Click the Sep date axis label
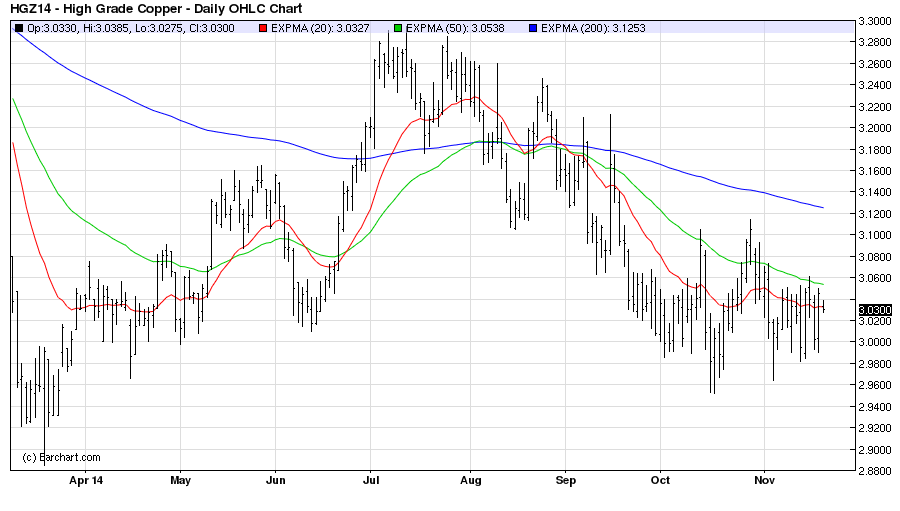Viewport: 900px width, 511px height. point(565,481)
